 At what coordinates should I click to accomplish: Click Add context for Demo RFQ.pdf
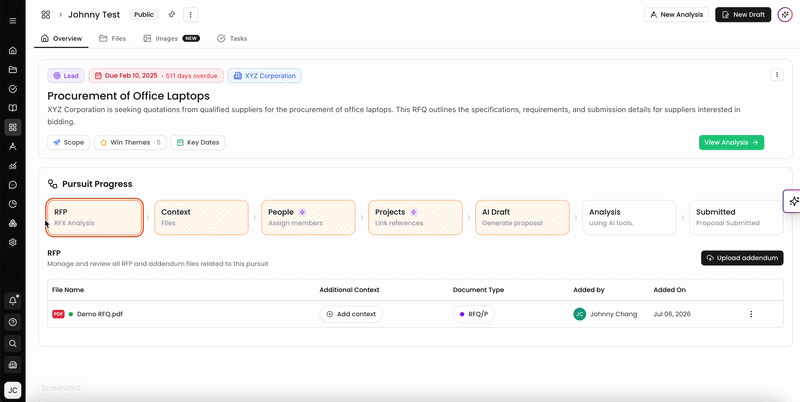(x=351, y=314)
